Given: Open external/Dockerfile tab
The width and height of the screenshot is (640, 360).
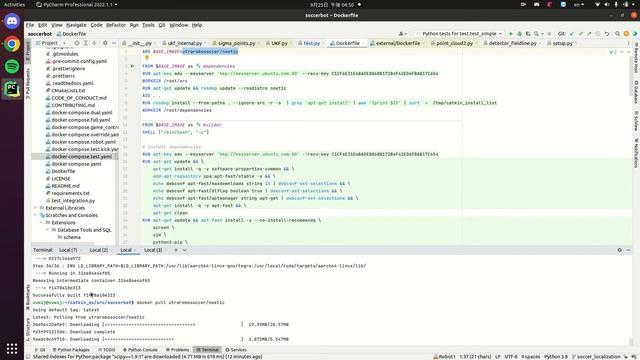Looking at the screenshot, I should pyautogui.click(x=398, y=43).
